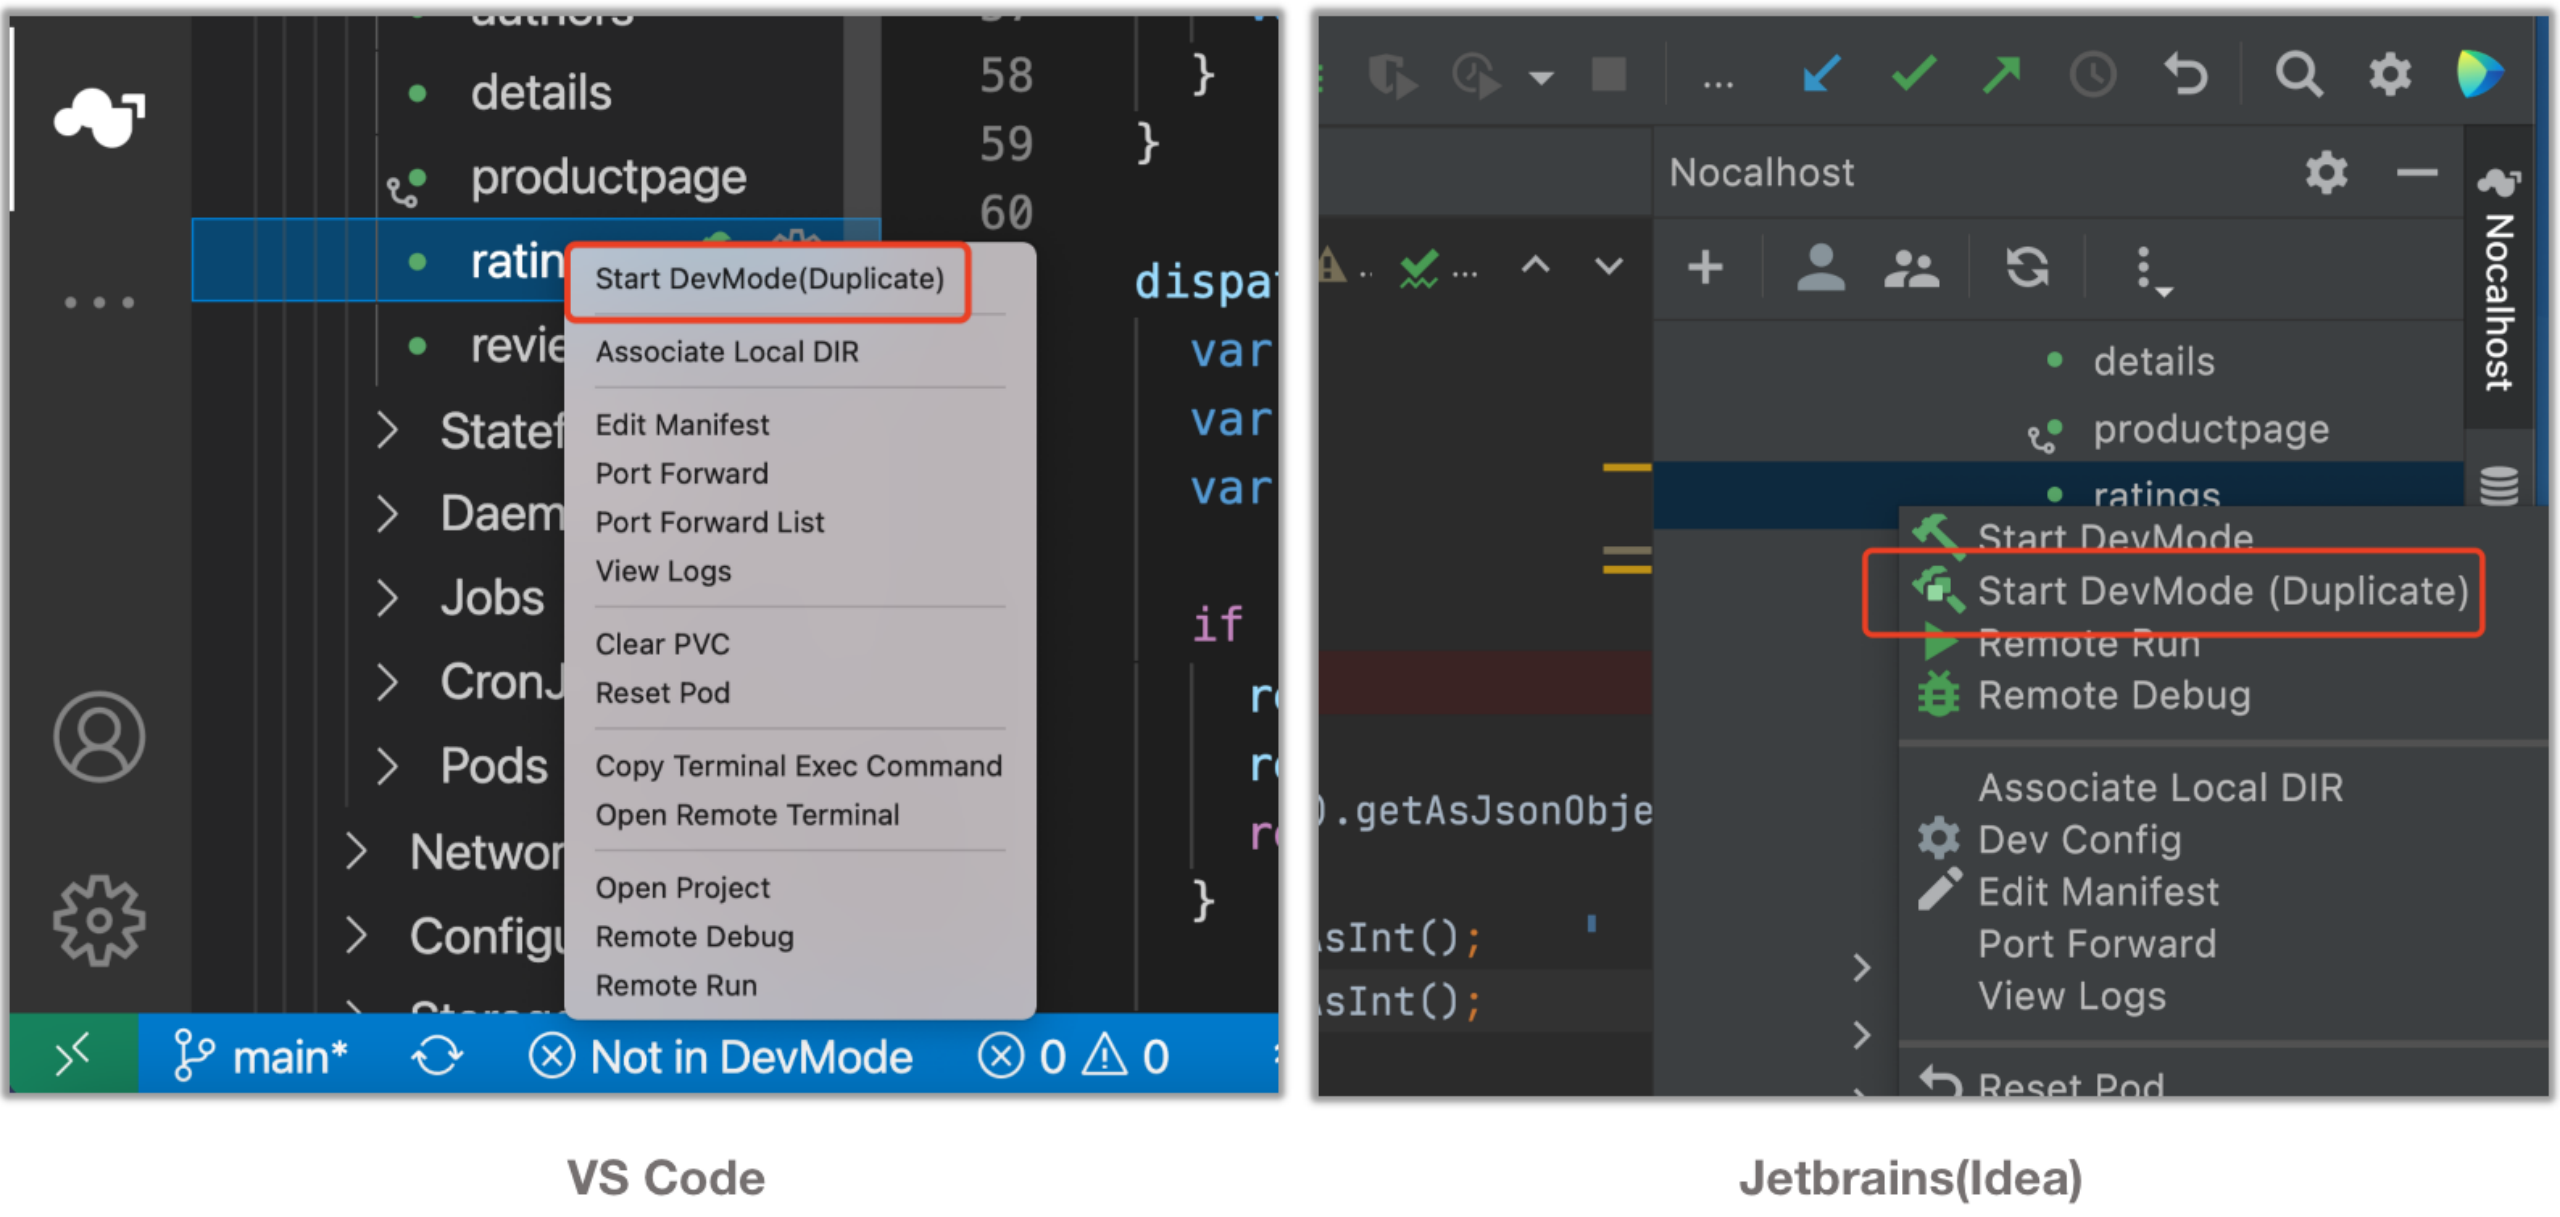
Task: Select productpage workload in IDEA Nocalhost tree
Action: pyautogui.click(x=2210, y=430)
